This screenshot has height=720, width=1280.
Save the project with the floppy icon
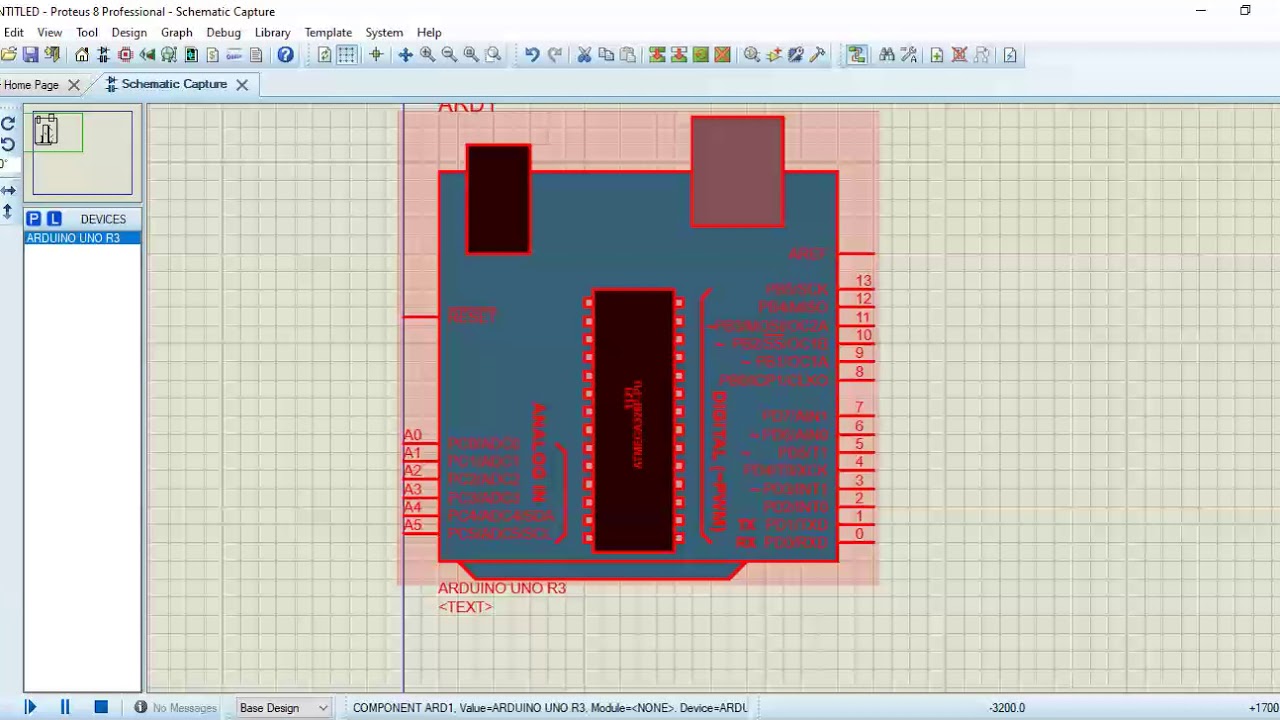(x=30, y=55)
